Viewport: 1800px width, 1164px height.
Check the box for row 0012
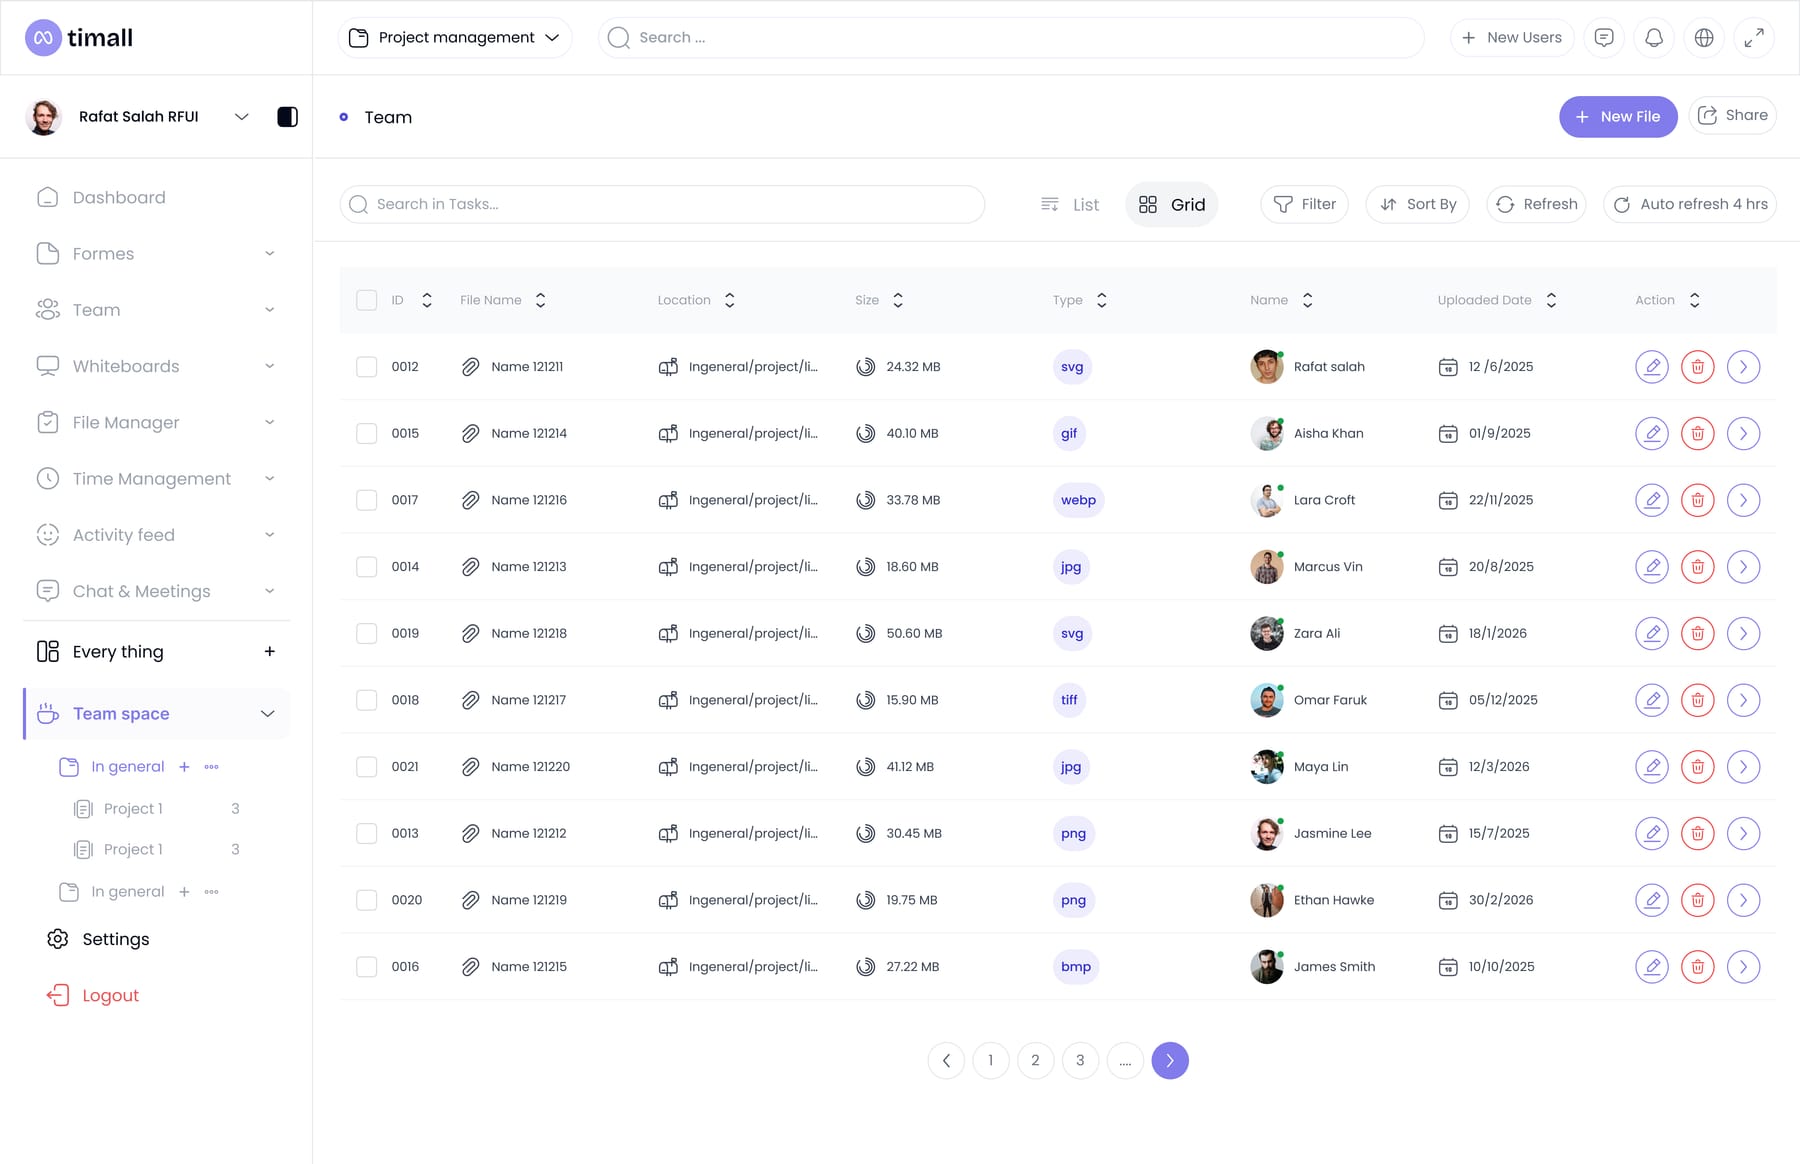click(367, 367)
